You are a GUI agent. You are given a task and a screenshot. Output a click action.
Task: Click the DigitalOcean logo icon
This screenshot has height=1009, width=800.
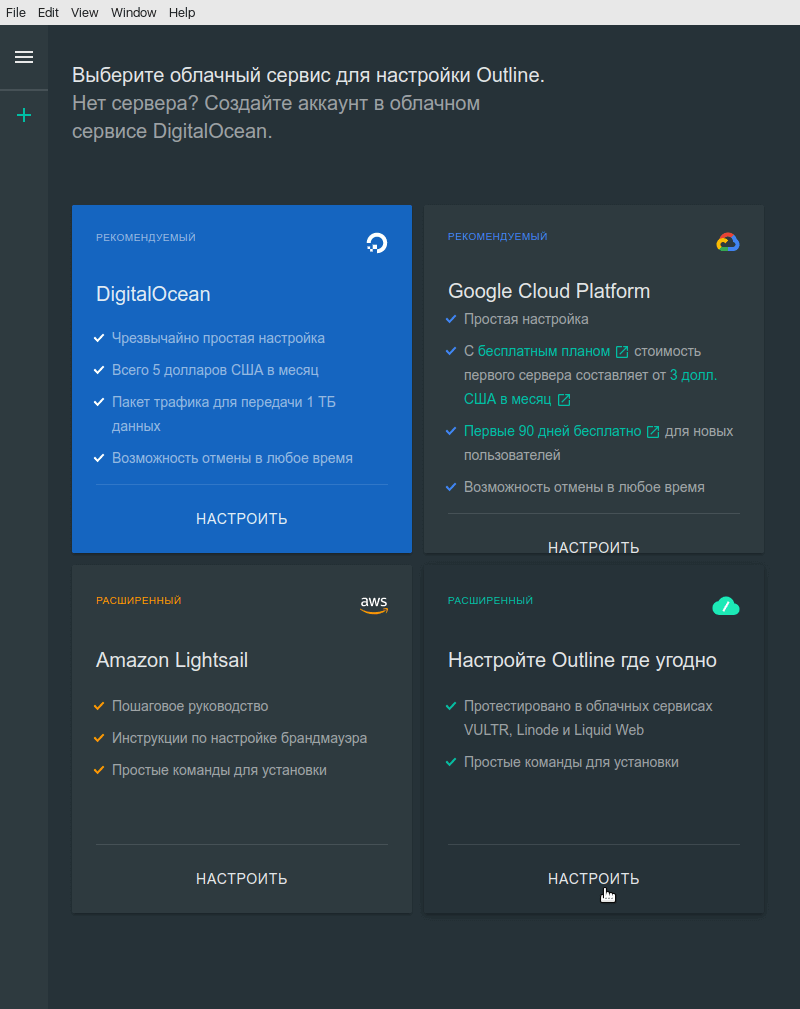coord(377,243)
